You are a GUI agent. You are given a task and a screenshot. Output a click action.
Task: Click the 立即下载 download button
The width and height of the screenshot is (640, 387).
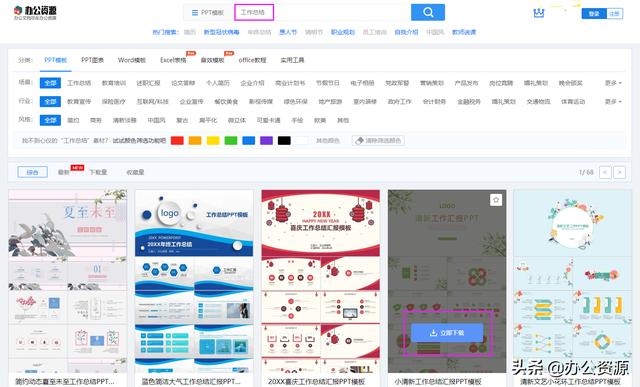point(447,333)
